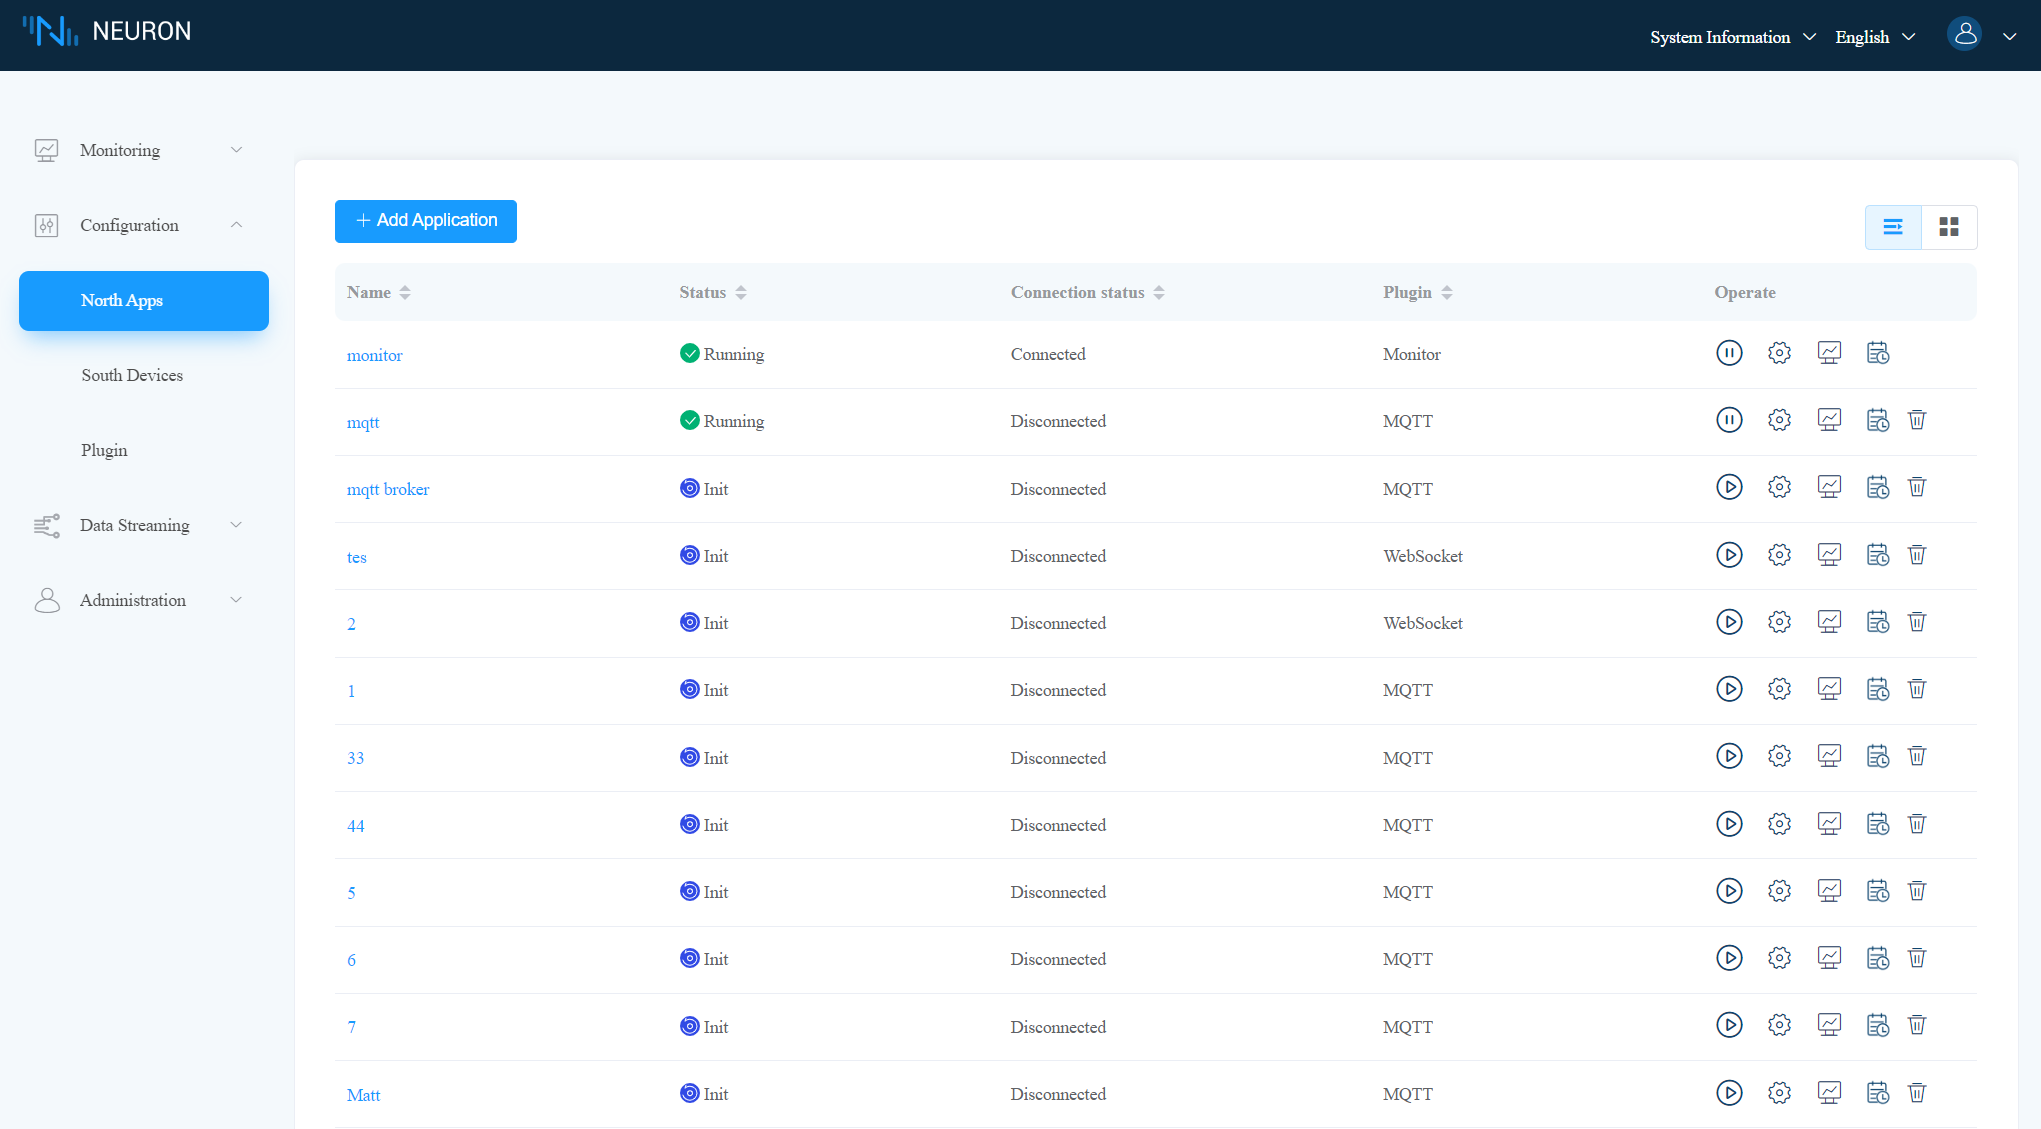Click Add Application button
The image size is (2041, 1129).
[x=425, y=220]
